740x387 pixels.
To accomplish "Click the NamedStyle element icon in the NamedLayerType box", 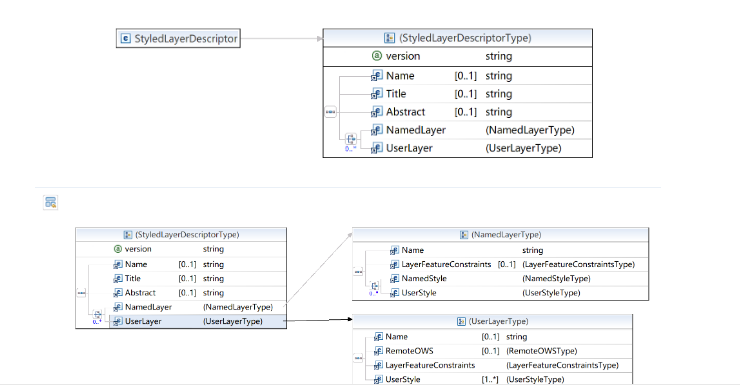I will tap(394, 278).
